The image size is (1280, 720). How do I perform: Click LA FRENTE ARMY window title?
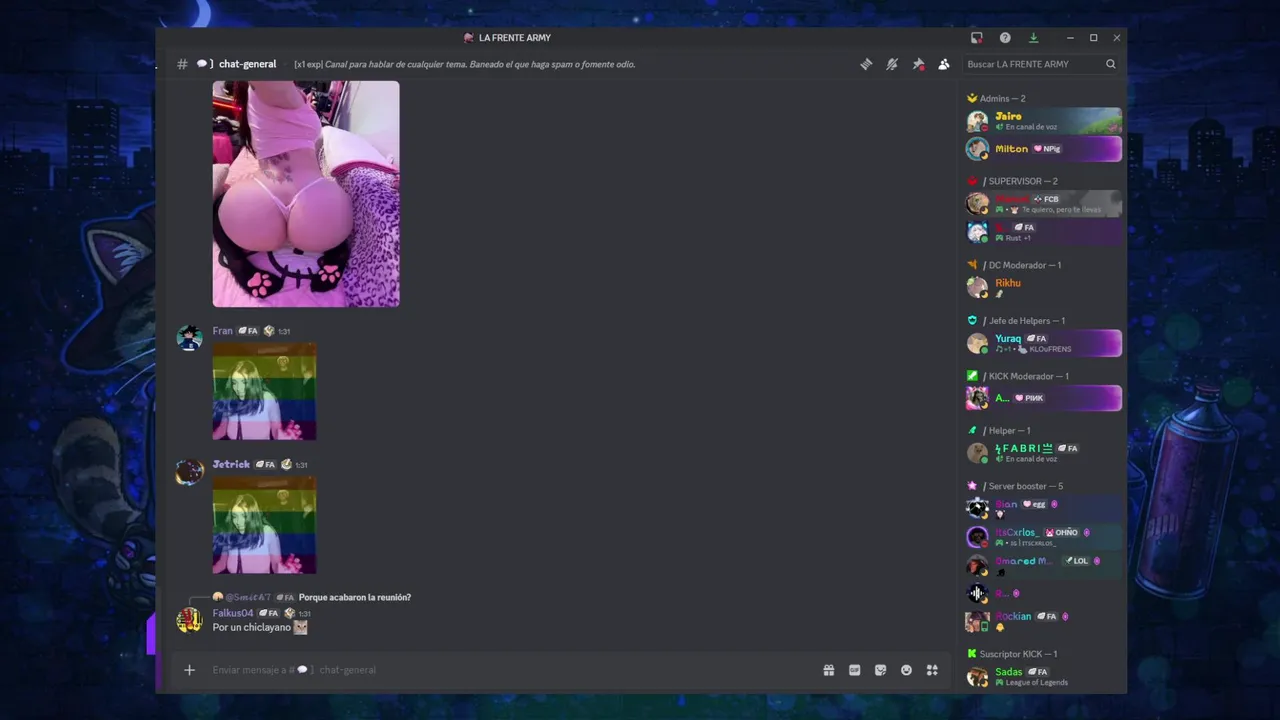click(x=515, y=38)
